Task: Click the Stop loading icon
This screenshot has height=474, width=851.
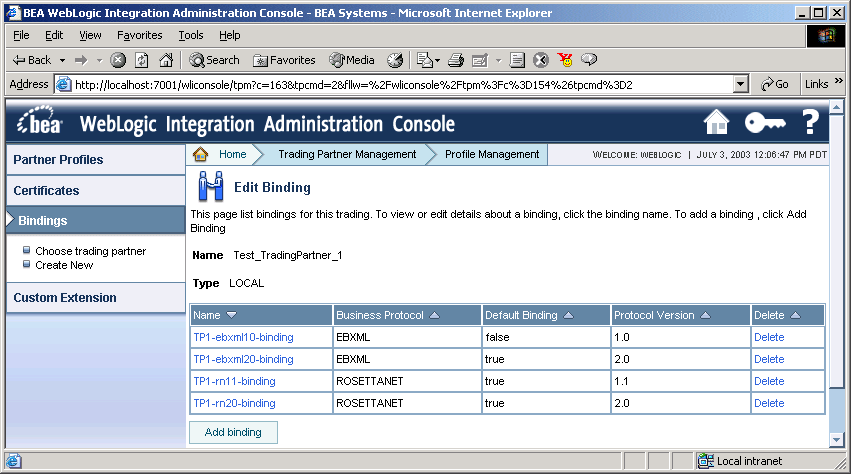Action: [118, 60]
